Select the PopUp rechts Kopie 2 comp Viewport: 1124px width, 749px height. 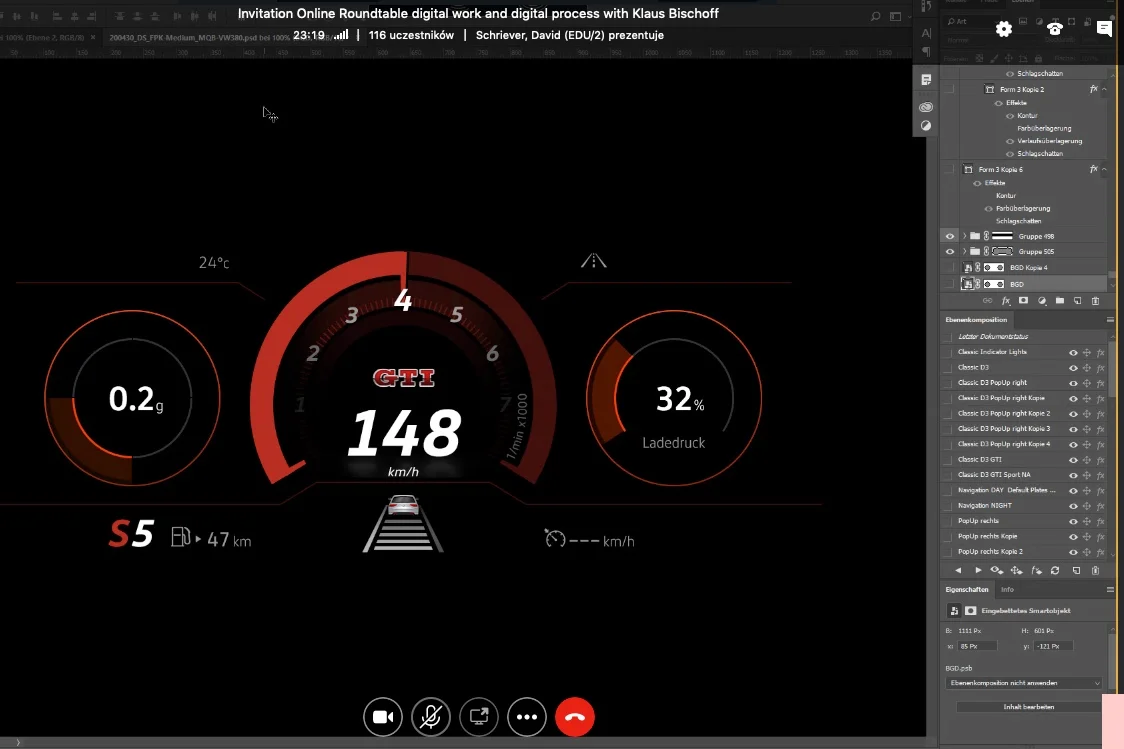(991, 551)
